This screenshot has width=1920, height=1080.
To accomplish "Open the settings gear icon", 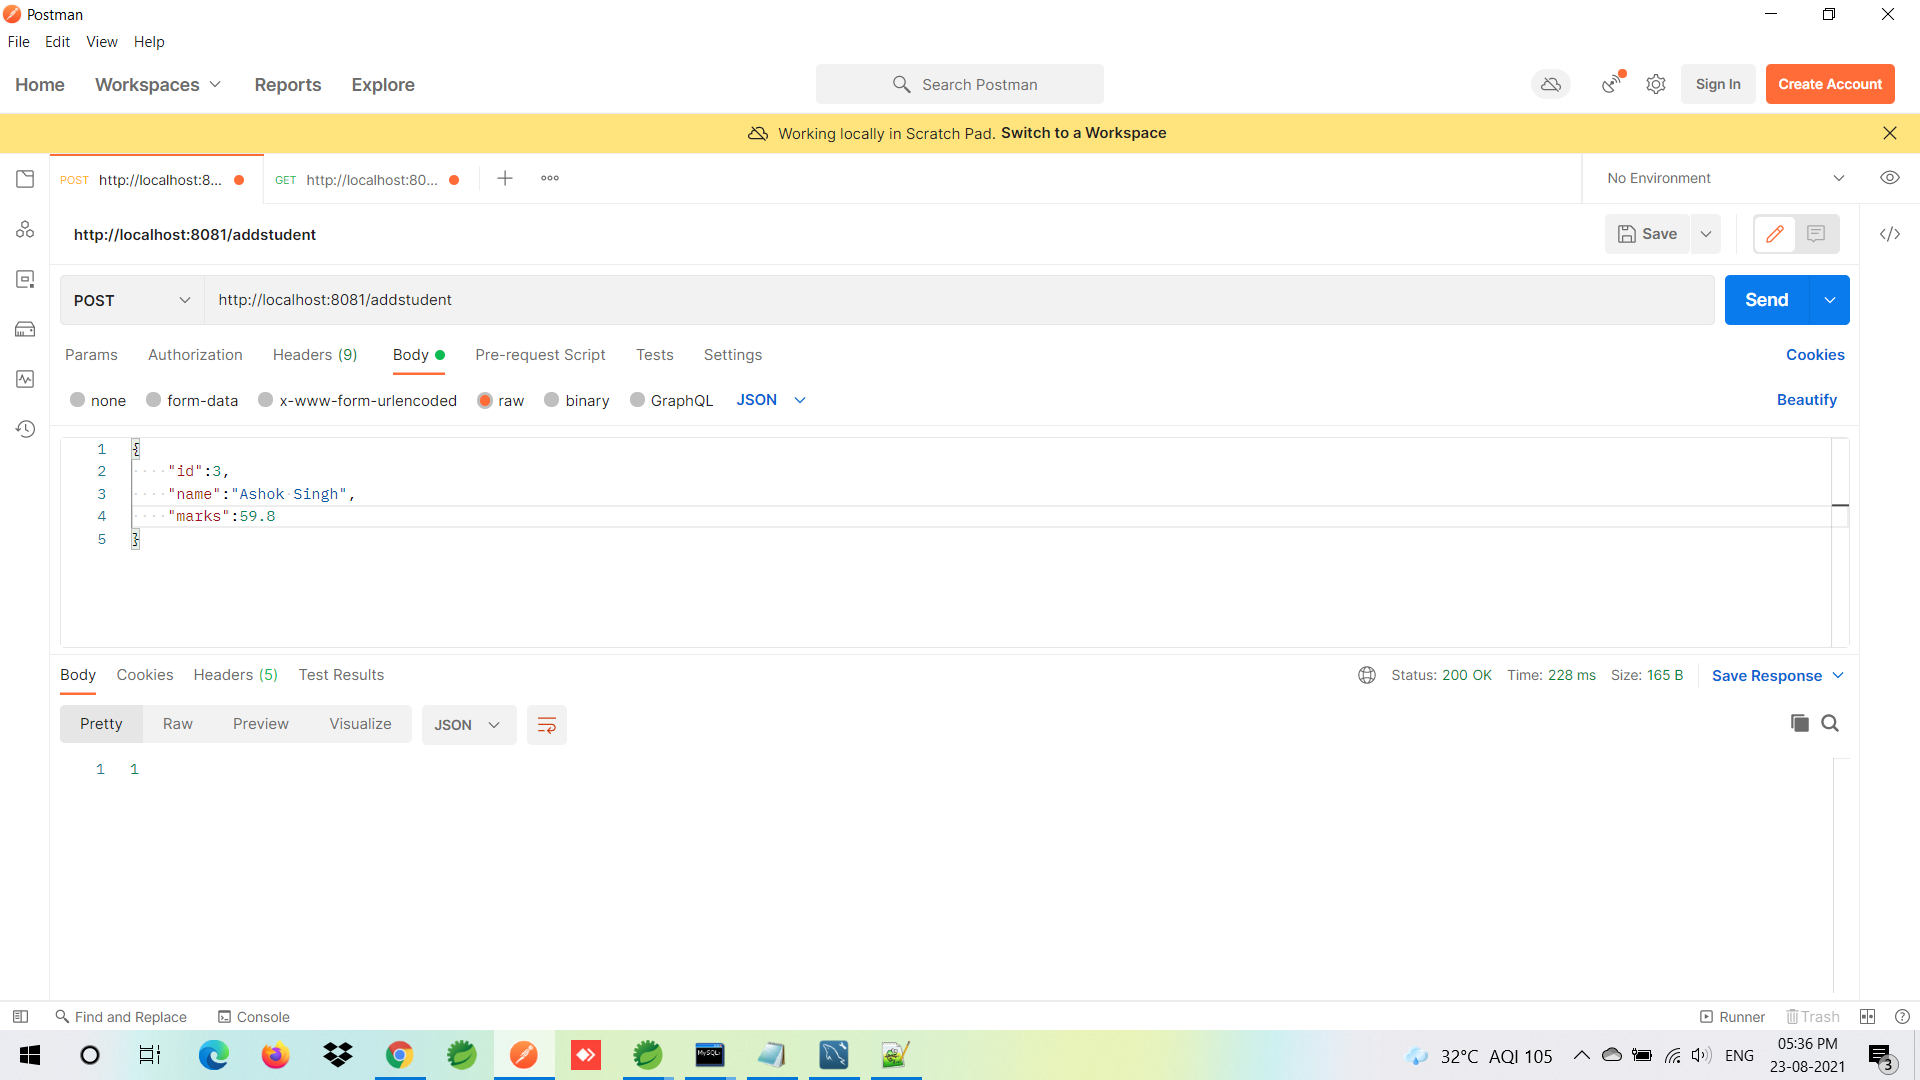I will pos(1656,84).
